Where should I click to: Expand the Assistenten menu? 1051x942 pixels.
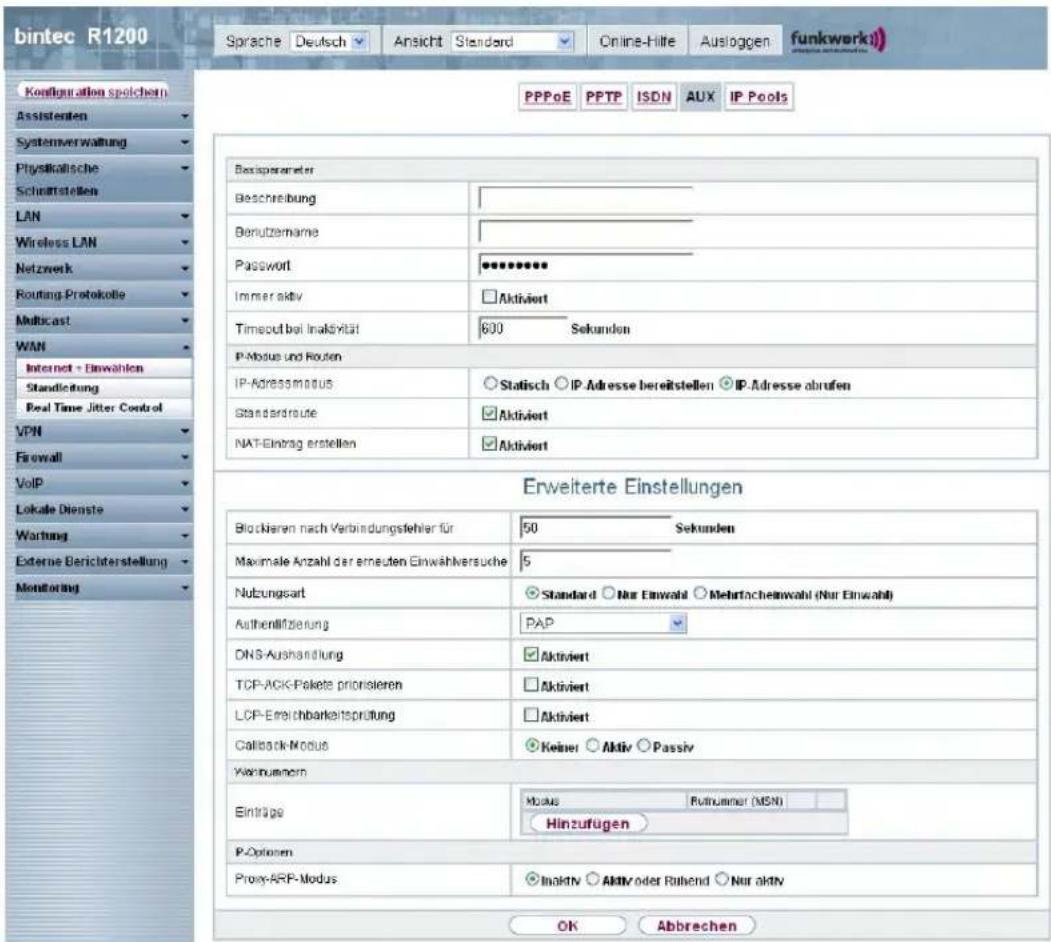coord(99,117)
